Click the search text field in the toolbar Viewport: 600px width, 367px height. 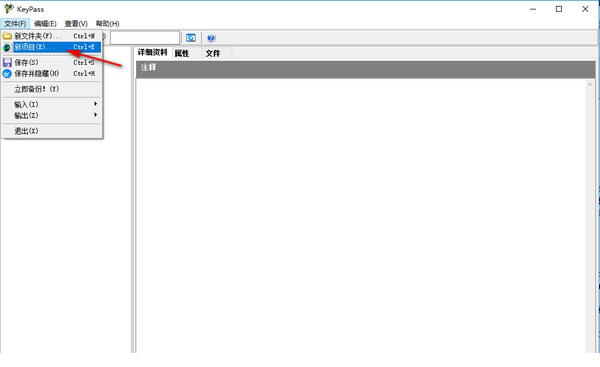tap(145, 38)
